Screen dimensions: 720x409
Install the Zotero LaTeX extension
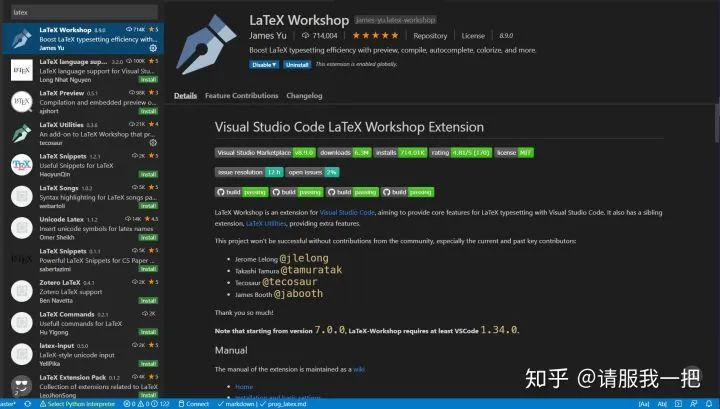(148, 301)
